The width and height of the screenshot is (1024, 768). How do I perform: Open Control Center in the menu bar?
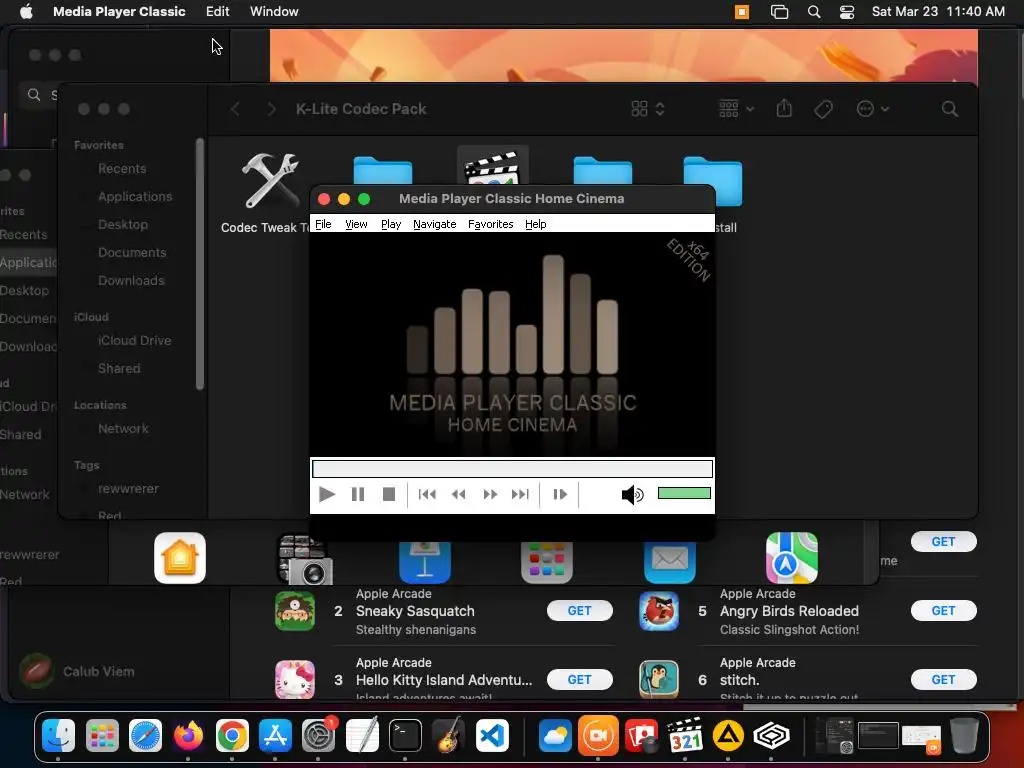(846, 12)
